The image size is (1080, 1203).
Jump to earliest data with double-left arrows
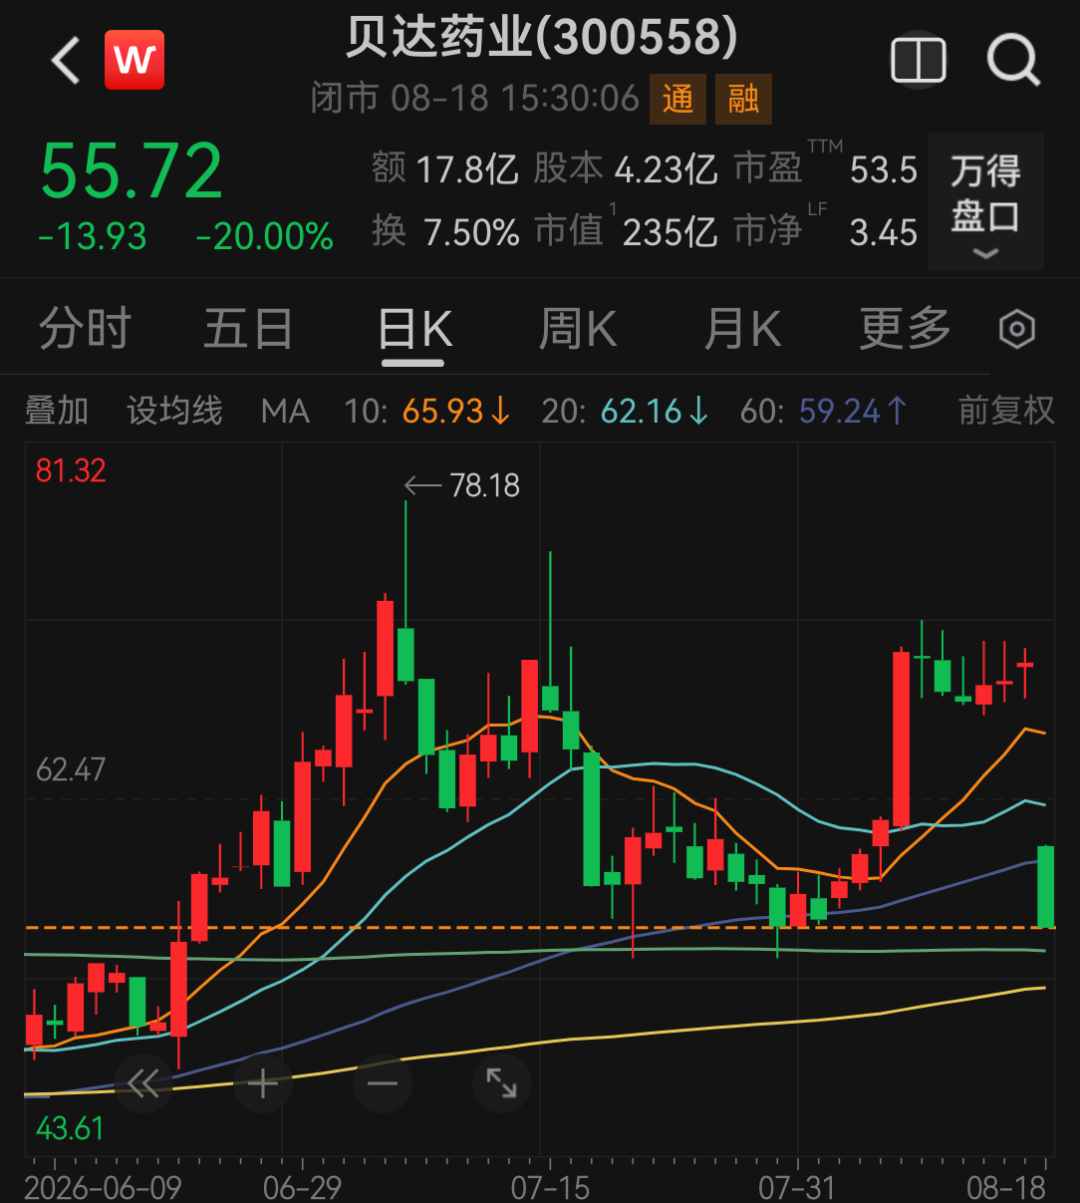click(x=143, y=1083)
